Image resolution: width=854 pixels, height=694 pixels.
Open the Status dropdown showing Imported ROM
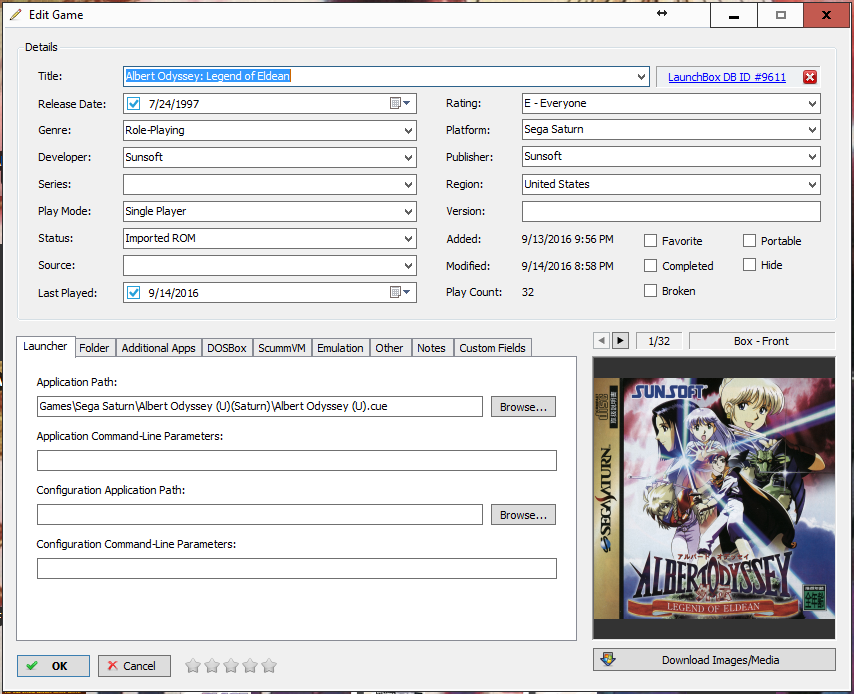pyautogui.click(x=408, y=239)
